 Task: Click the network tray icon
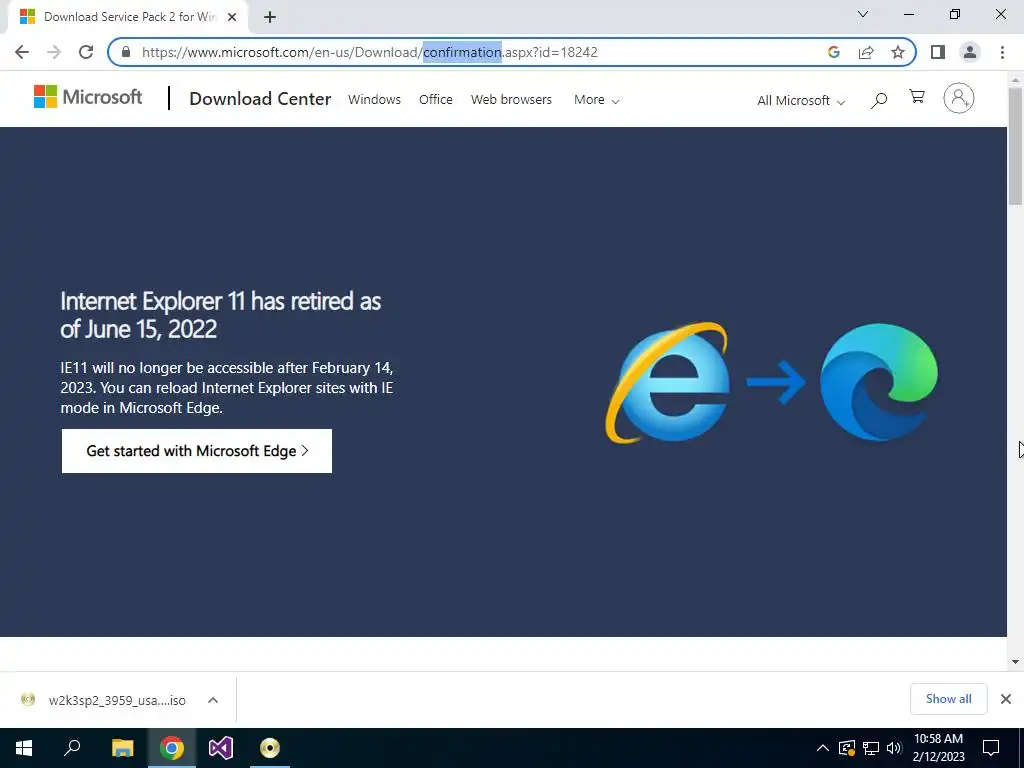tap(871, 748)
